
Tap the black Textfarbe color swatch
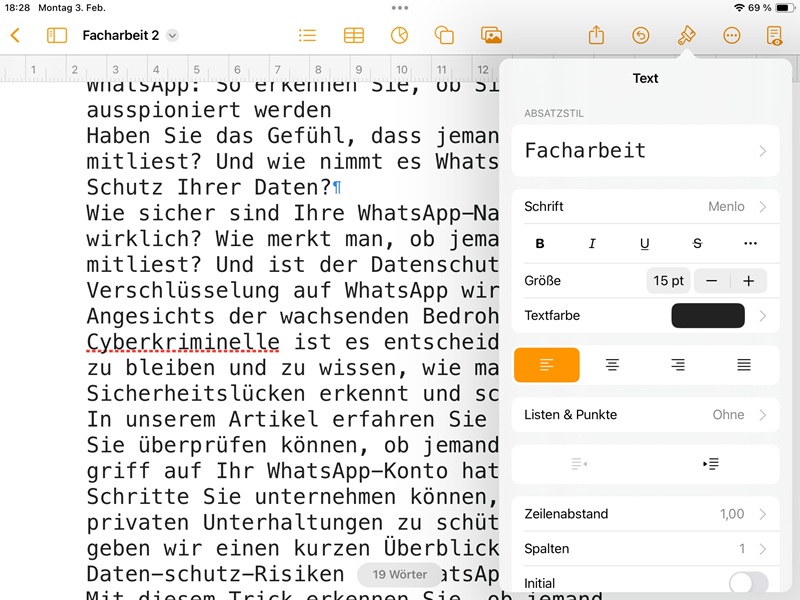tap(708, 315)
